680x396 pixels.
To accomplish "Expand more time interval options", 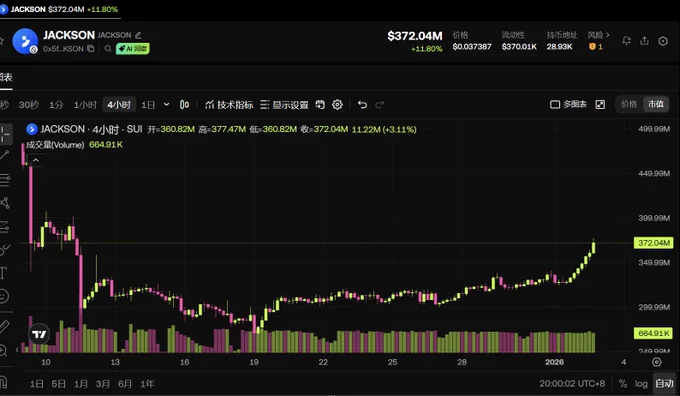I will point(166,105).
